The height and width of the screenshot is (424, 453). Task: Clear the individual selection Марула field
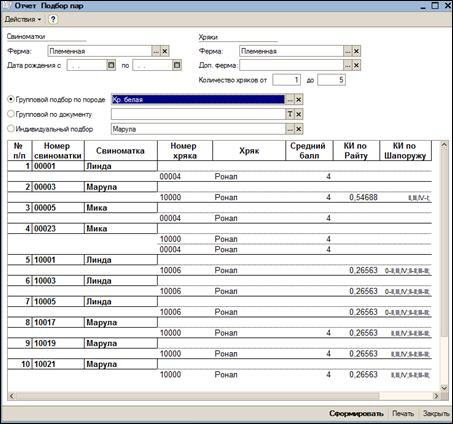coord(299,129)
